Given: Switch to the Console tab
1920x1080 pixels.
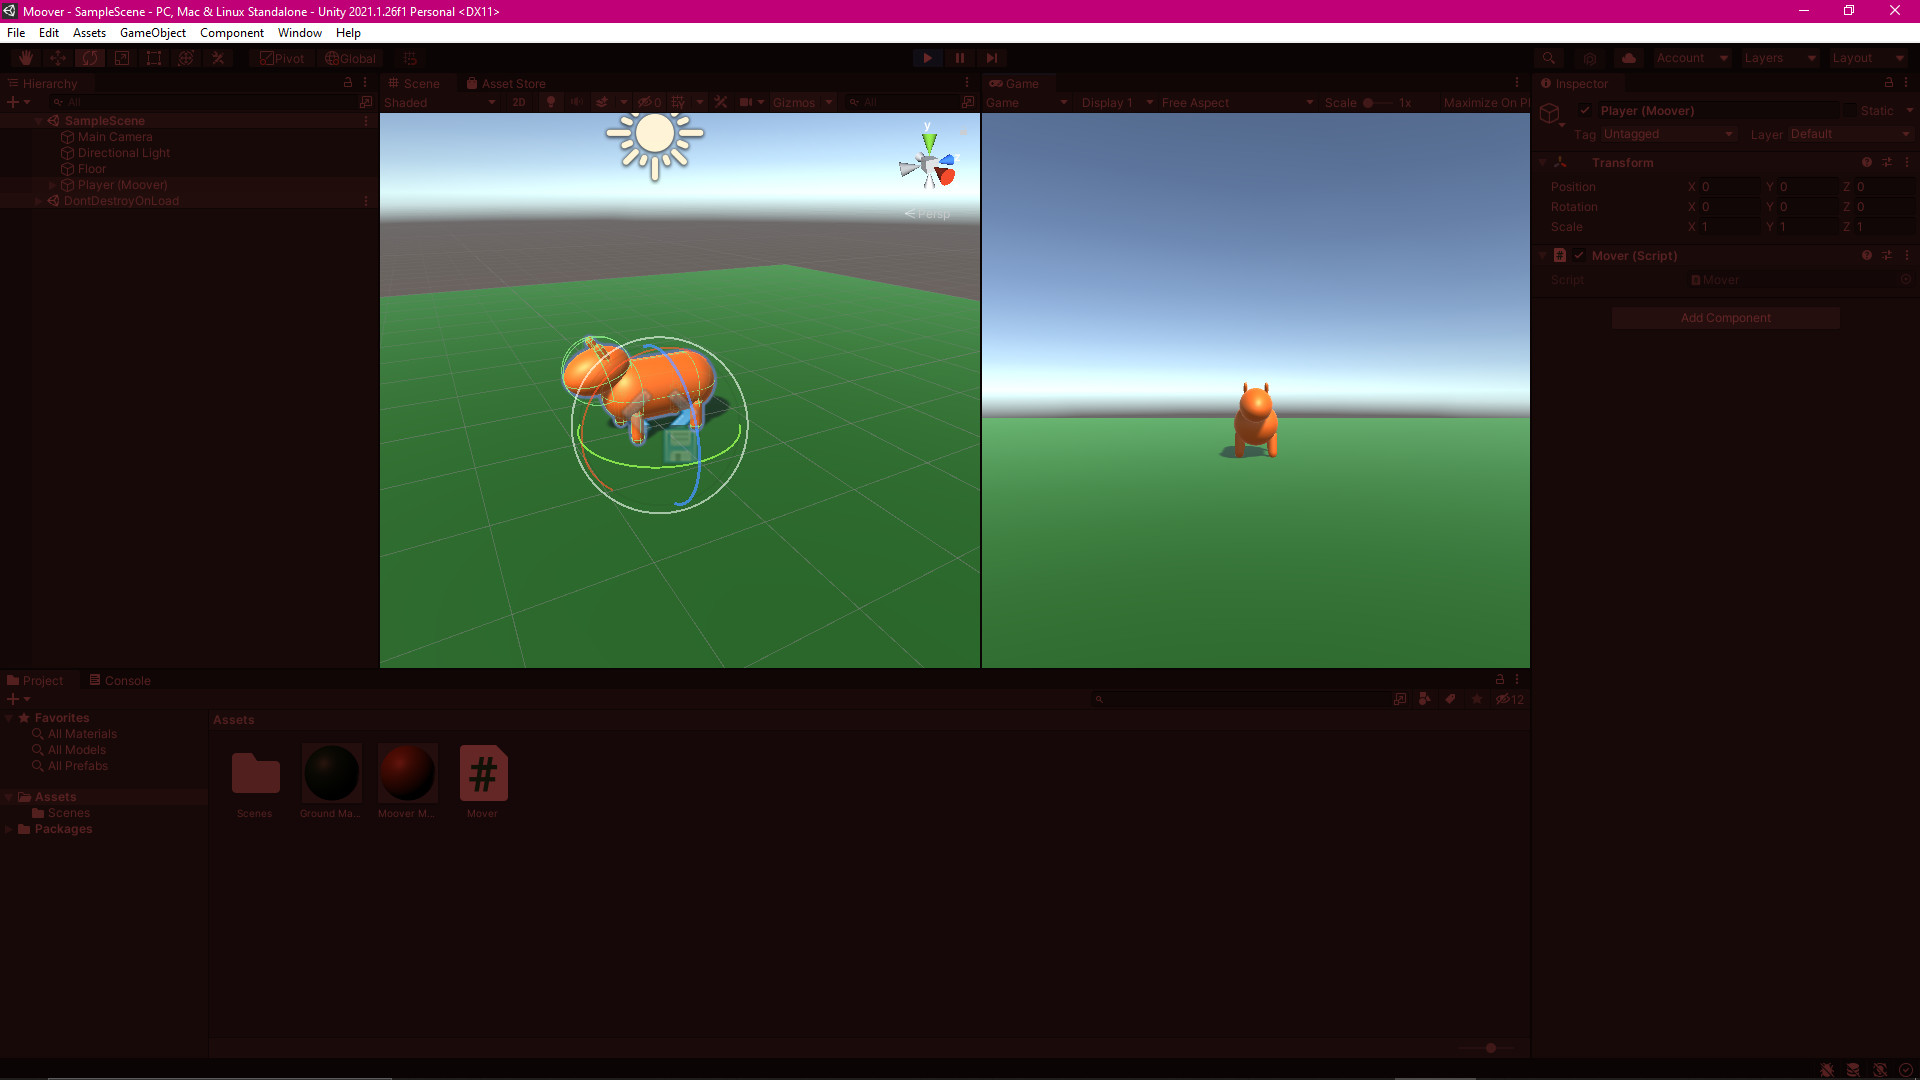Looking at the screenshot, I should (x=120, y=680).
